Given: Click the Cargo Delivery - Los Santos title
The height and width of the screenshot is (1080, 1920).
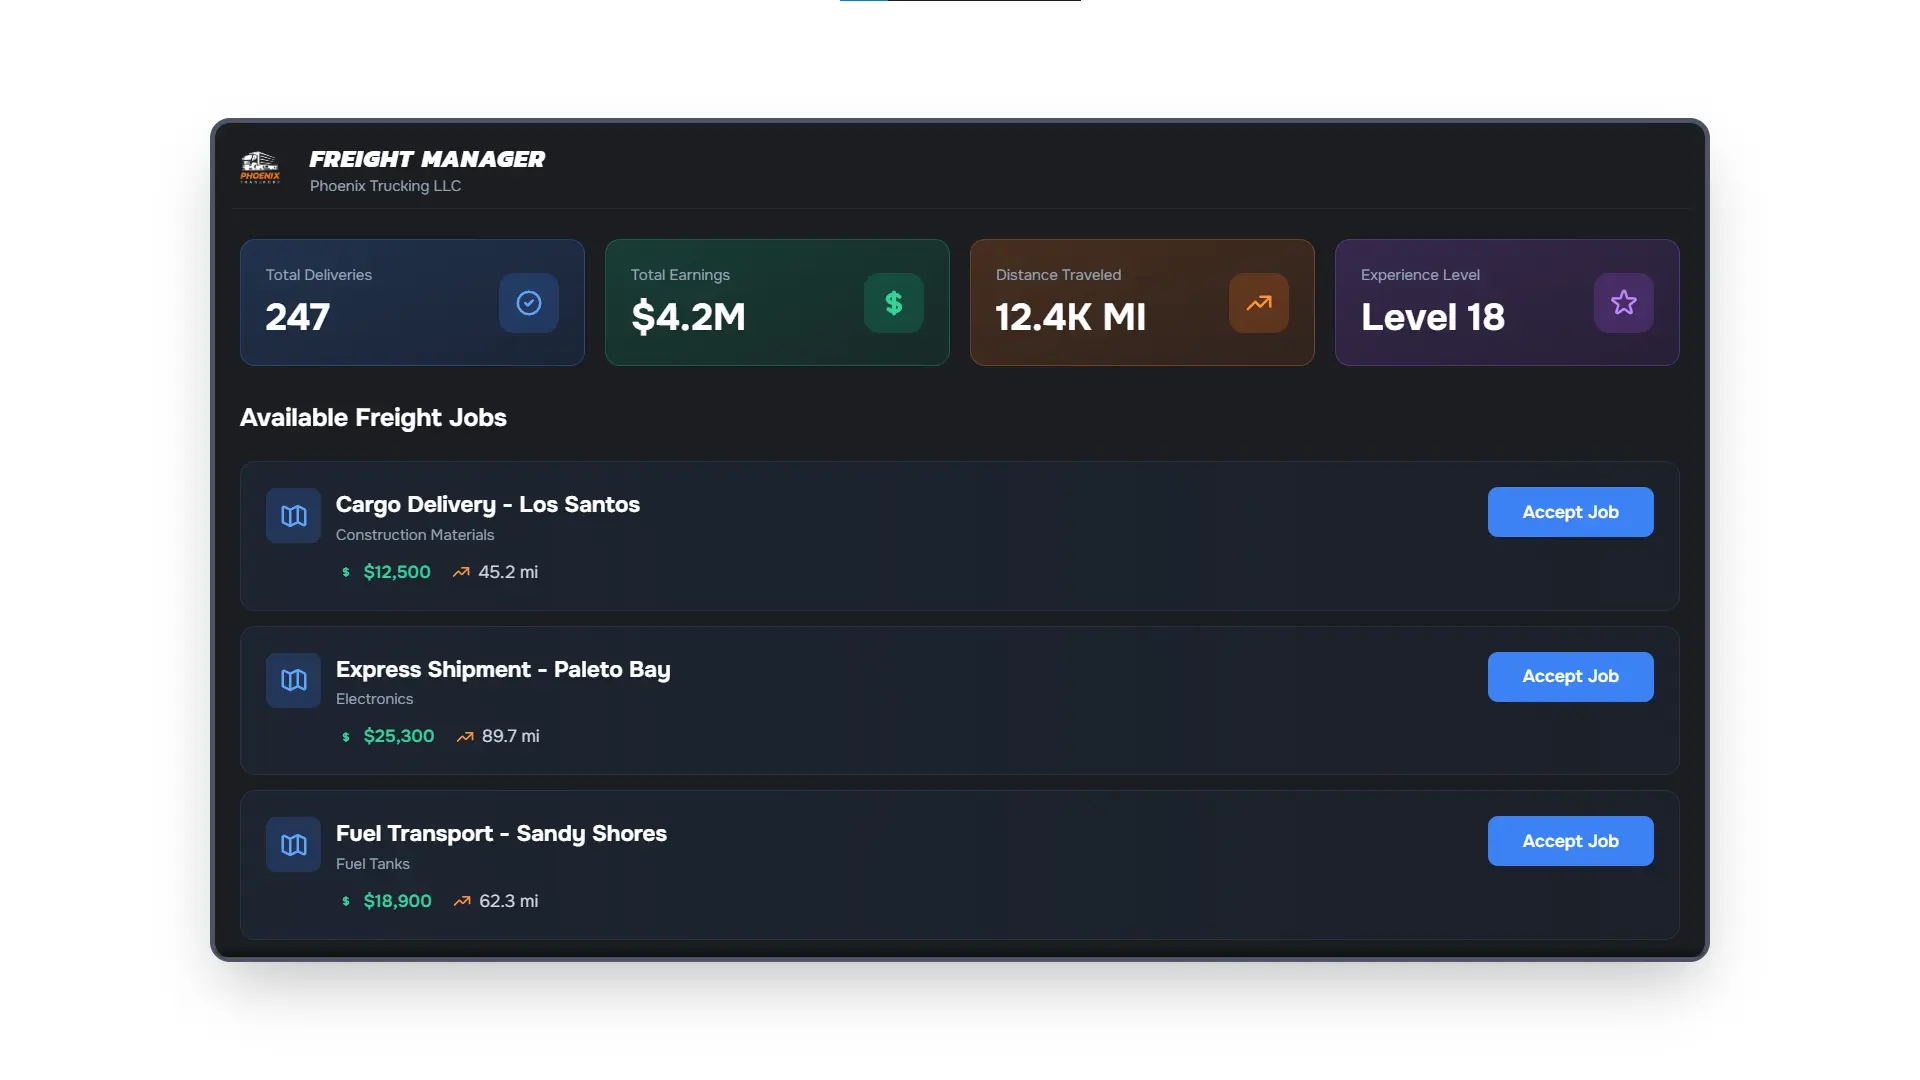Looking at the screenshot, I should 487,505.
